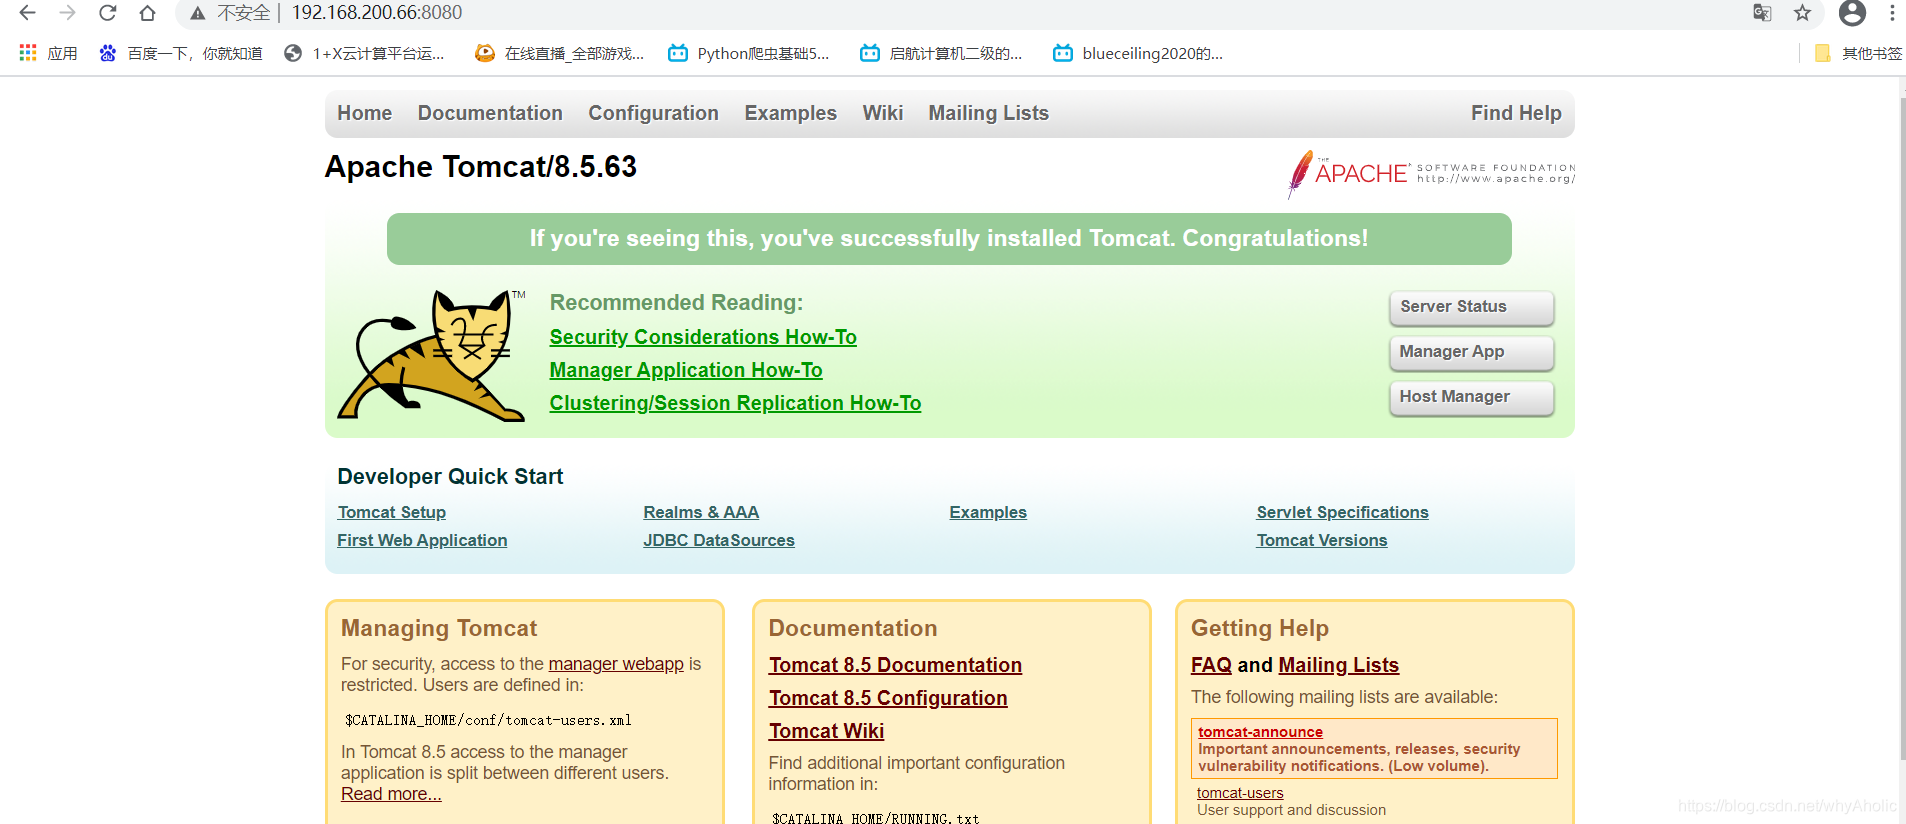Open the Python爬虫基础 bookmark
The height and width of the screenshot is (824, 1906).
[748, 53]
